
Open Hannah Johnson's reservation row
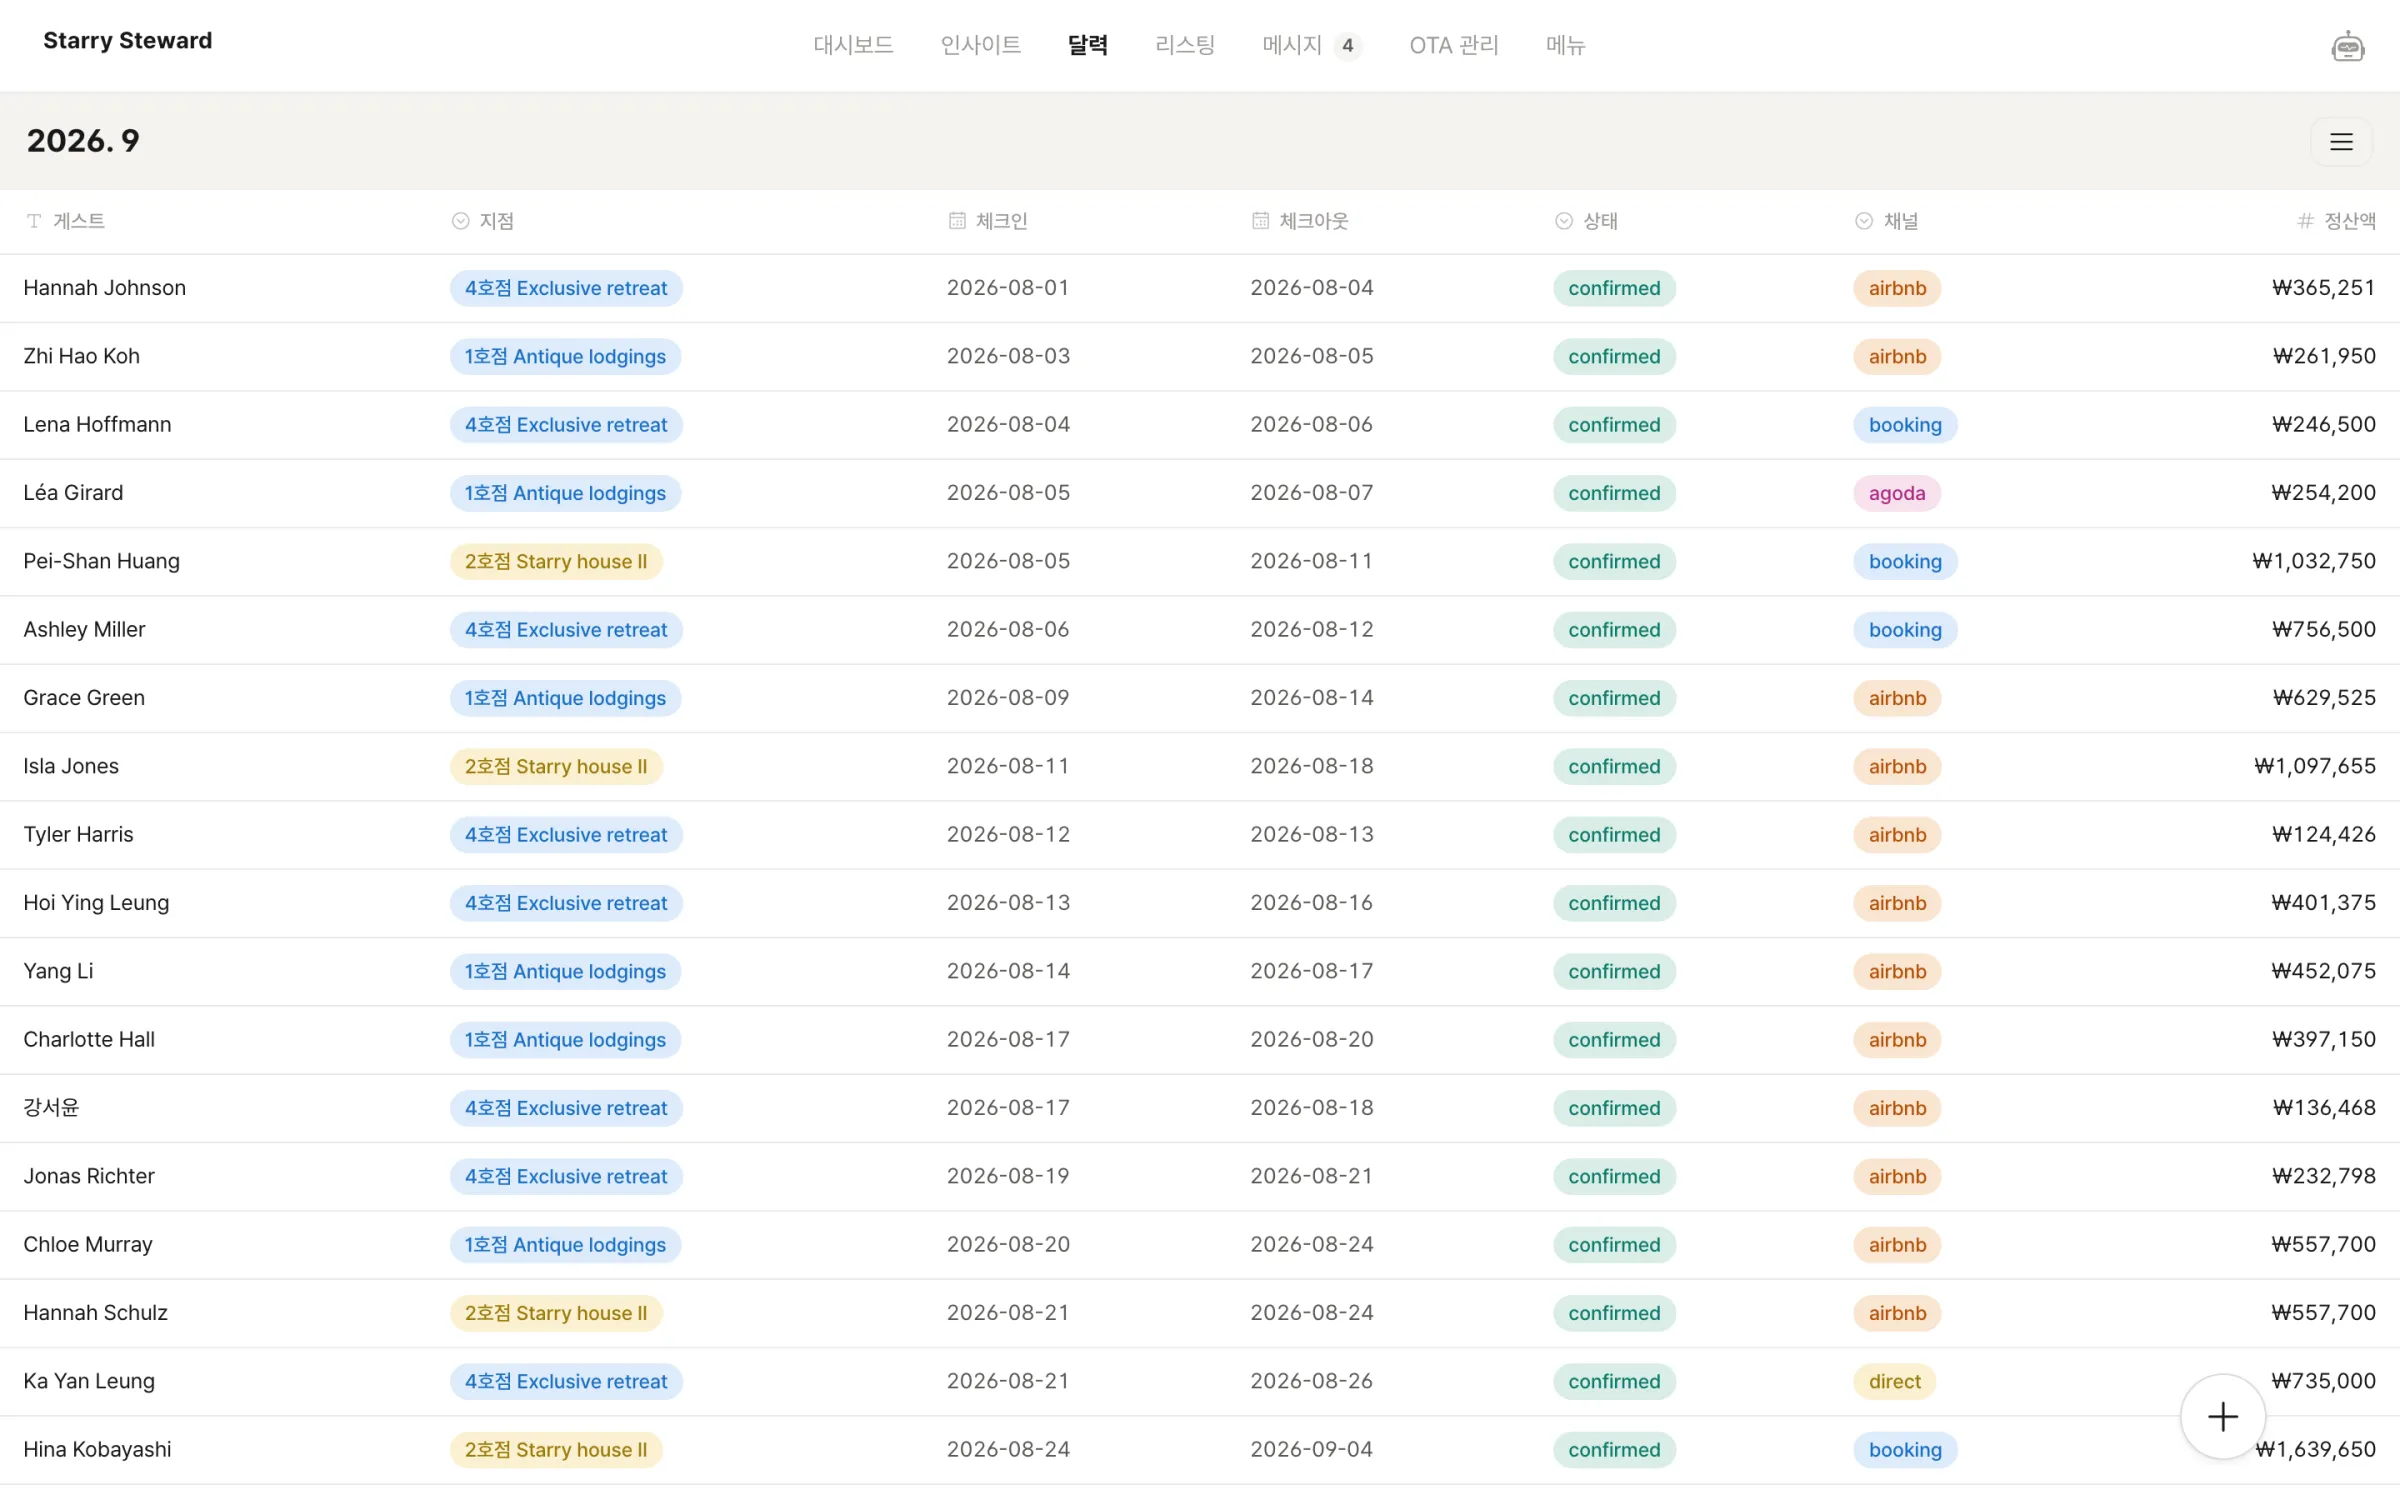1200,288
